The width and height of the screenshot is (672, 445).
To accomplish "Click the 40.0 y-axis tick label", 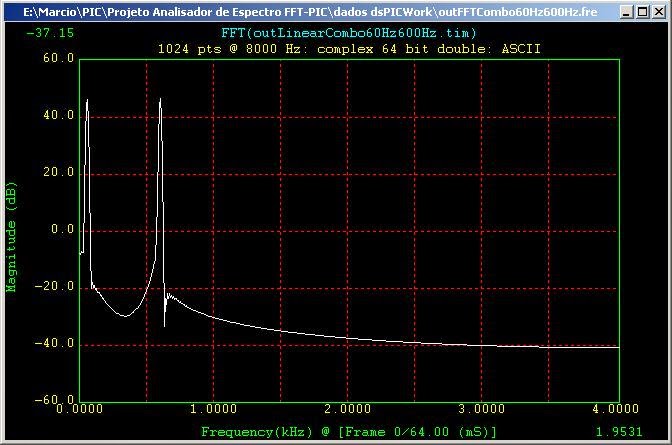I will (x=58, y=115).
